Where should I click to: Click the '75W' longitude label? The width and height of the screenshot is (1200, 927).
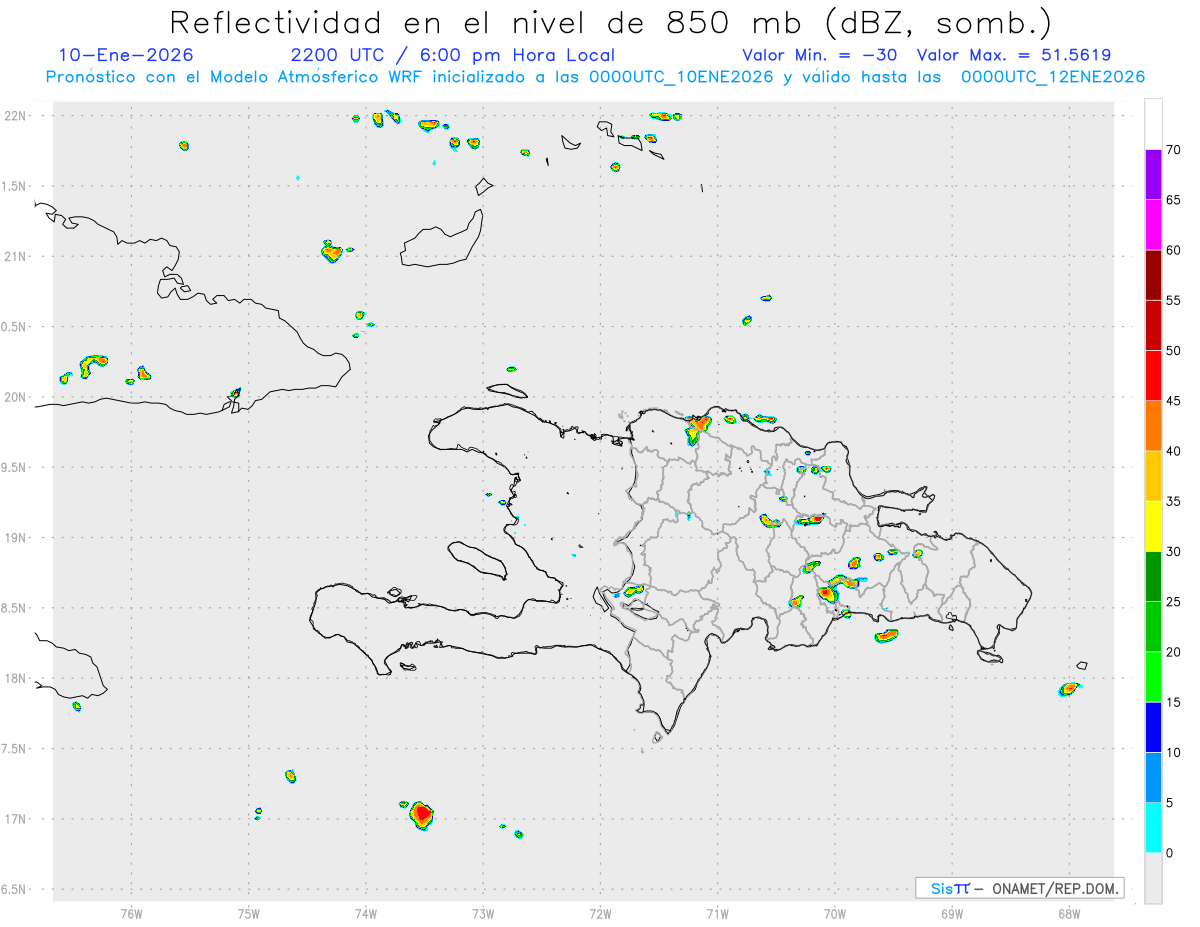point(249,913)
